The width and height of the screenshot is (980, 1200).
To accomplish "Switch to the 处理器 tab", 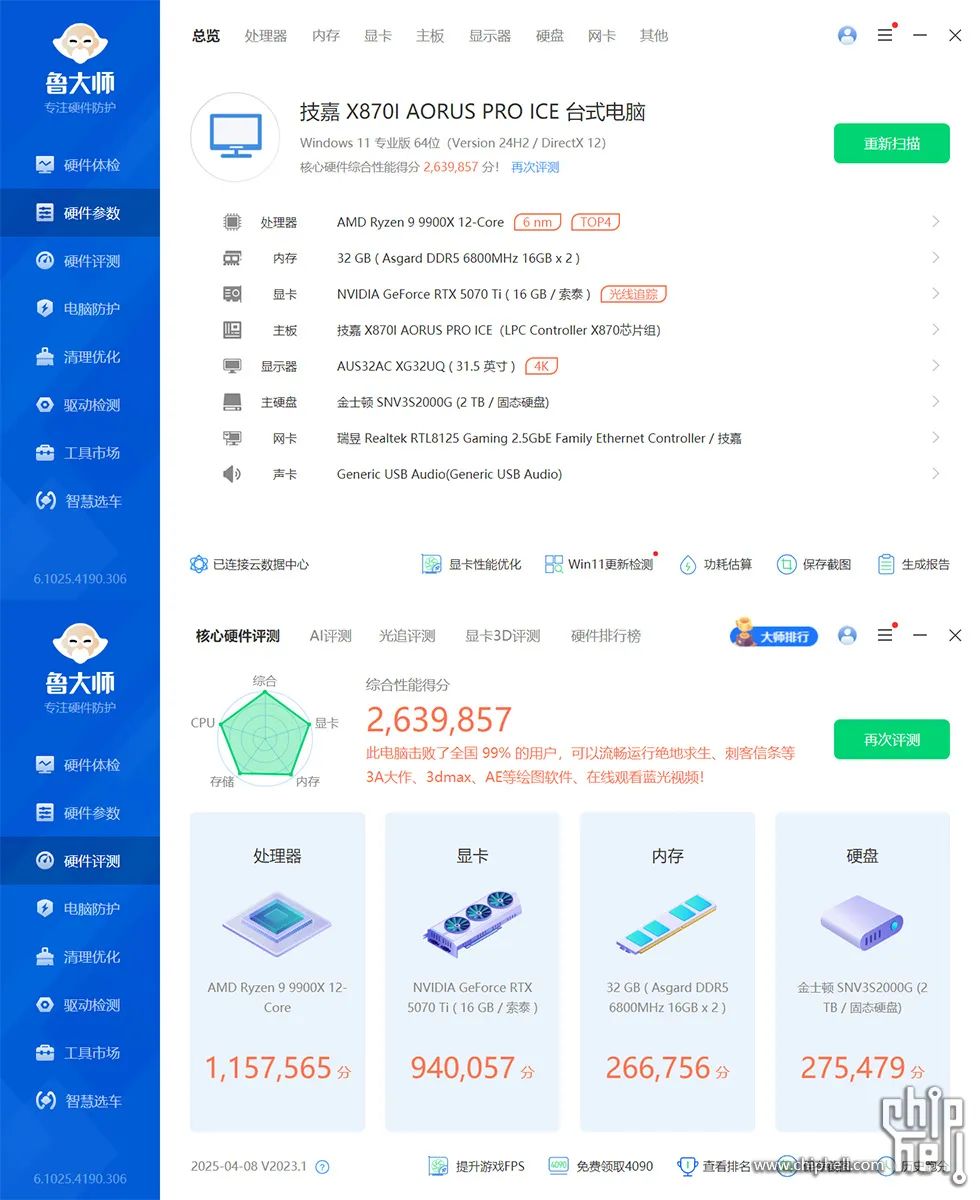I will [x=266, y=35].
